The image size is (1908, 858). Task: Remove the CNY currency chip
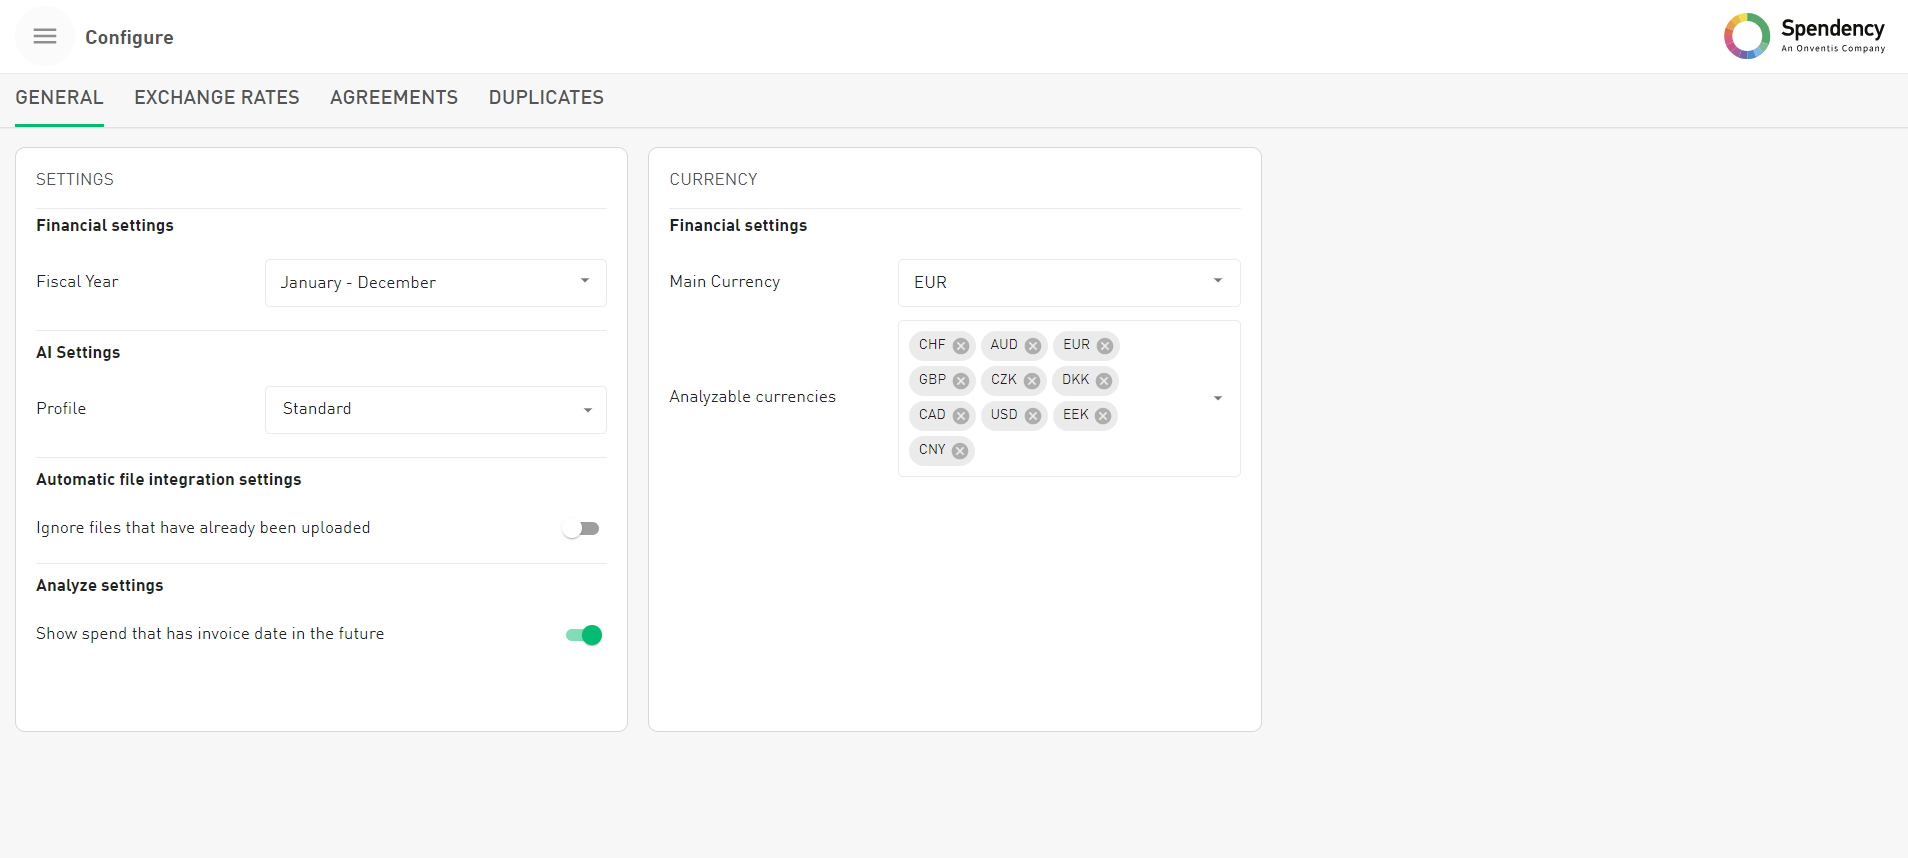click(959, 451)
